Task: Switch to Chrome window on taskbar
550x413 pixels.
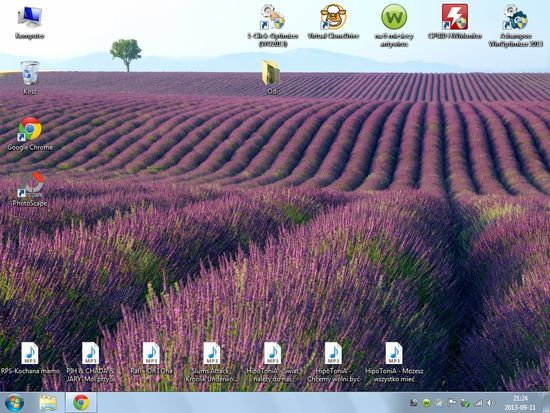Action: pyautogui.click(x=81, y=402)
